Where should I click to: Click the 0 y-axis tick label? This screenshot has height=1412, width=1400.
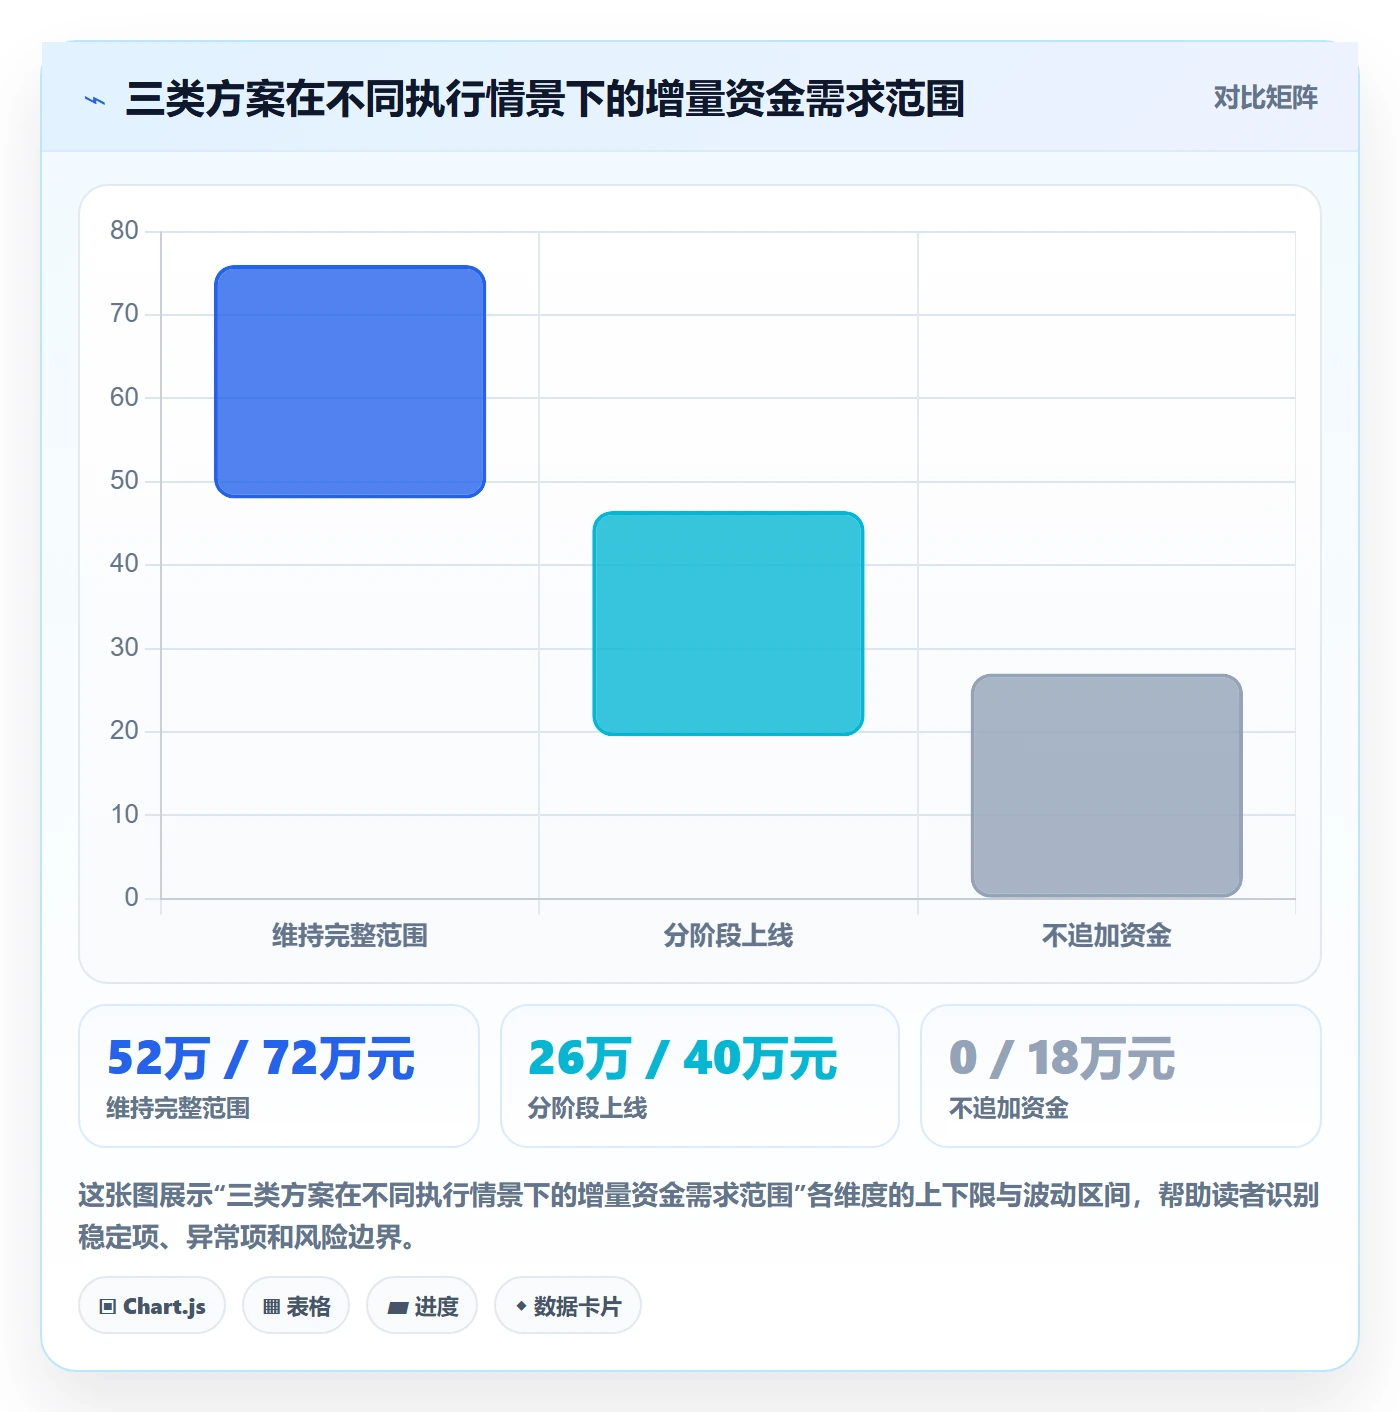tap(131, 897)
